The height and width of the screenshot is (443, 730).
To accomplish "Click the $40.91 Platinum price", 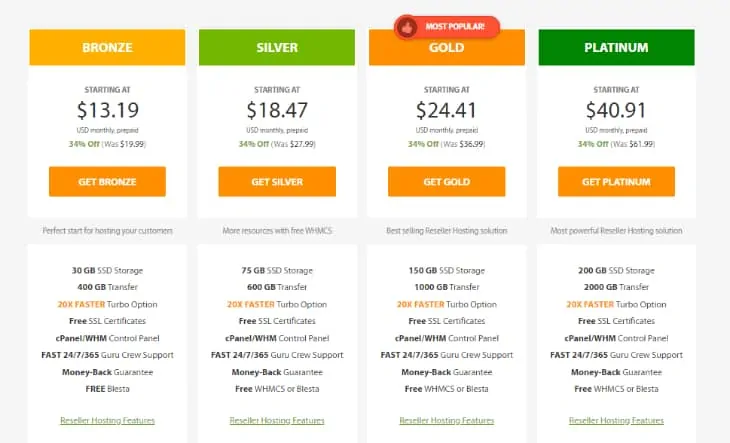I will coord(616,110).
